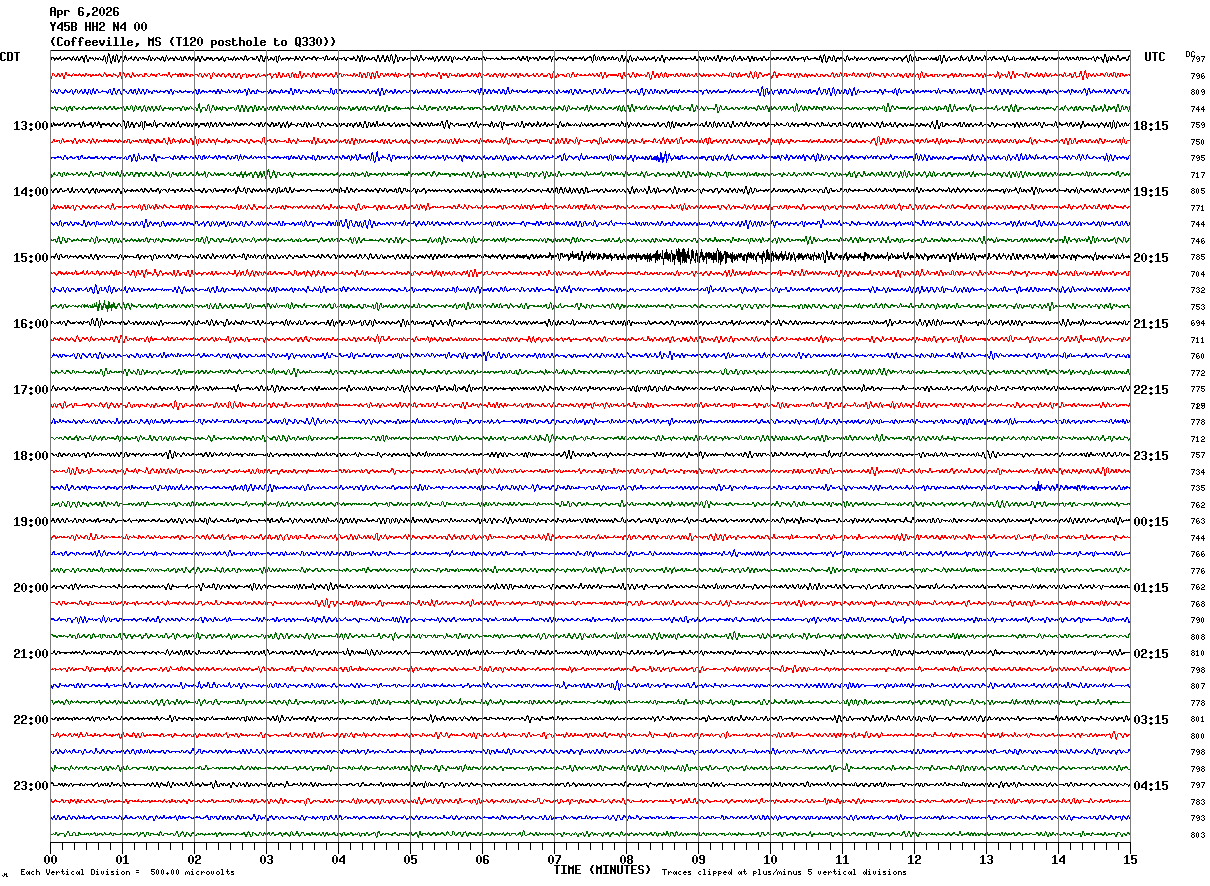
Task: Click the green burst at start of 15:45 trace
Action: [105, 305]
